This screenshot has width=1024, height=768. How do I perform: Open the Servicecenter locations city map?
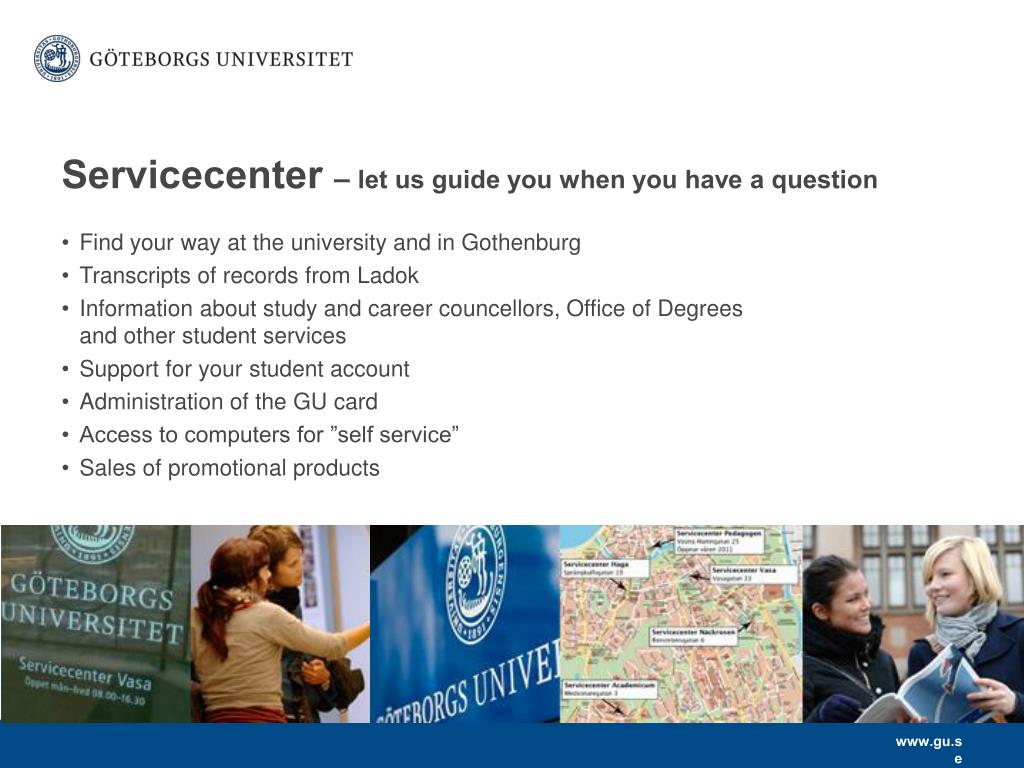[681, 624]
